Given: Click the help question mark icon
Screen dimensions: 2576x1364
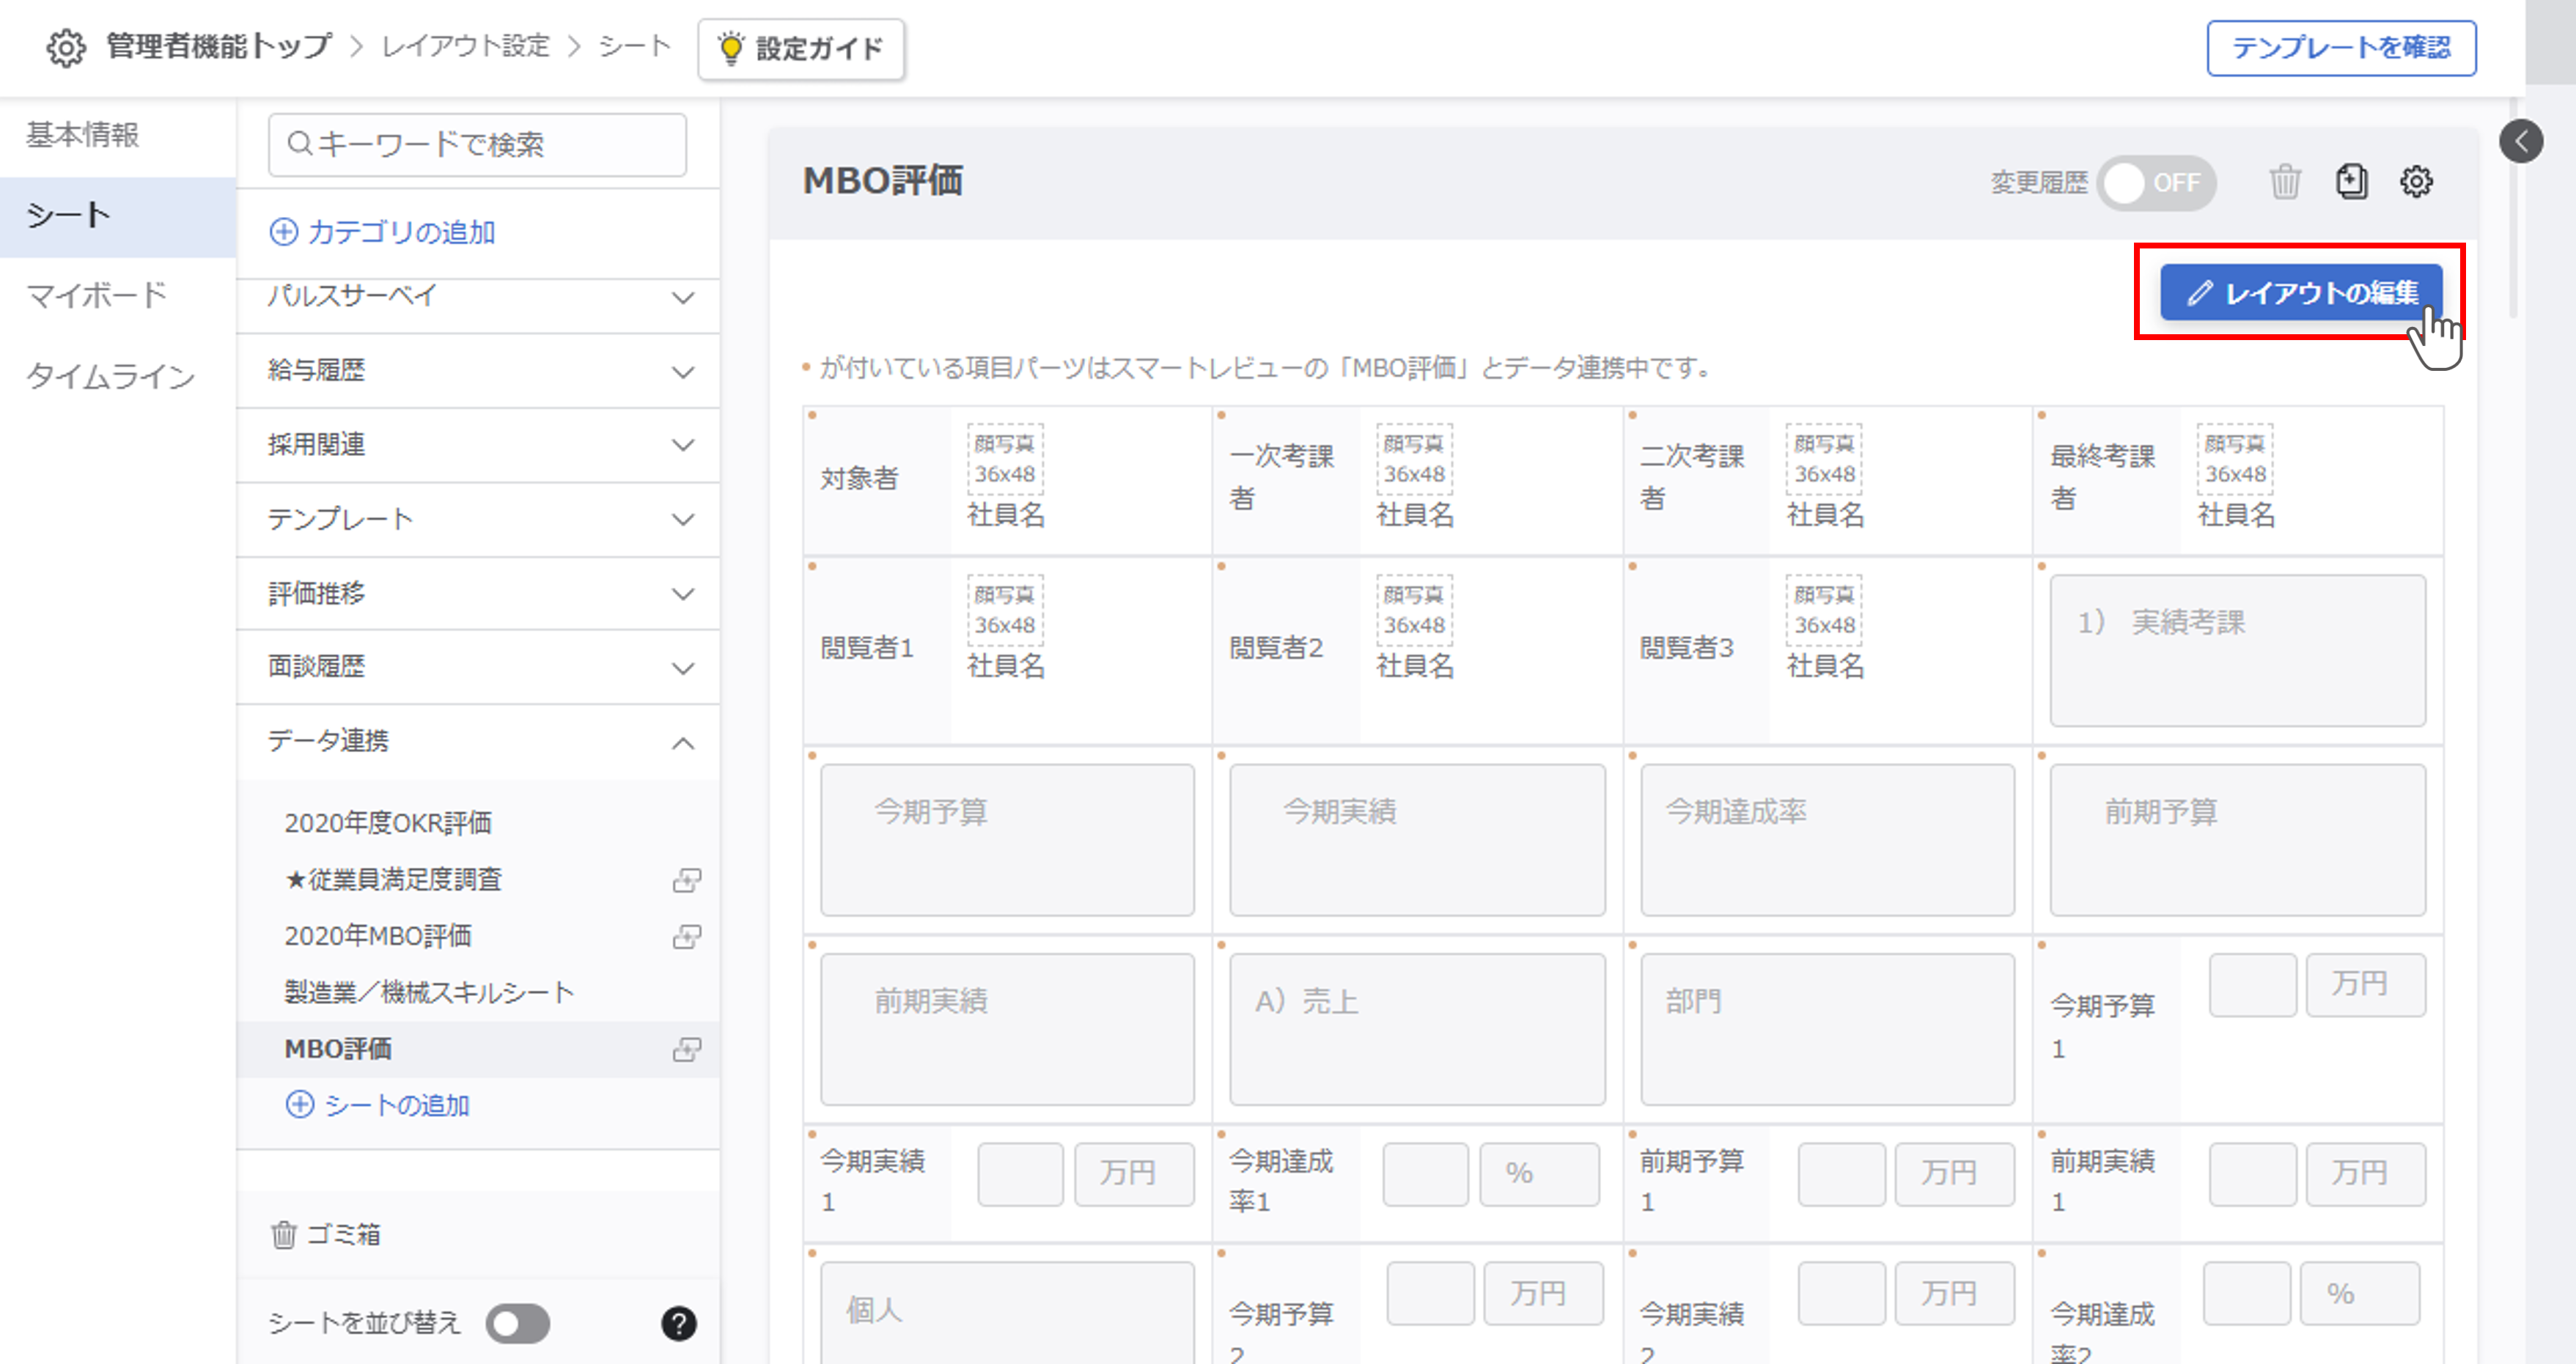Looking at the screenshot, I should click(678, 1323).
